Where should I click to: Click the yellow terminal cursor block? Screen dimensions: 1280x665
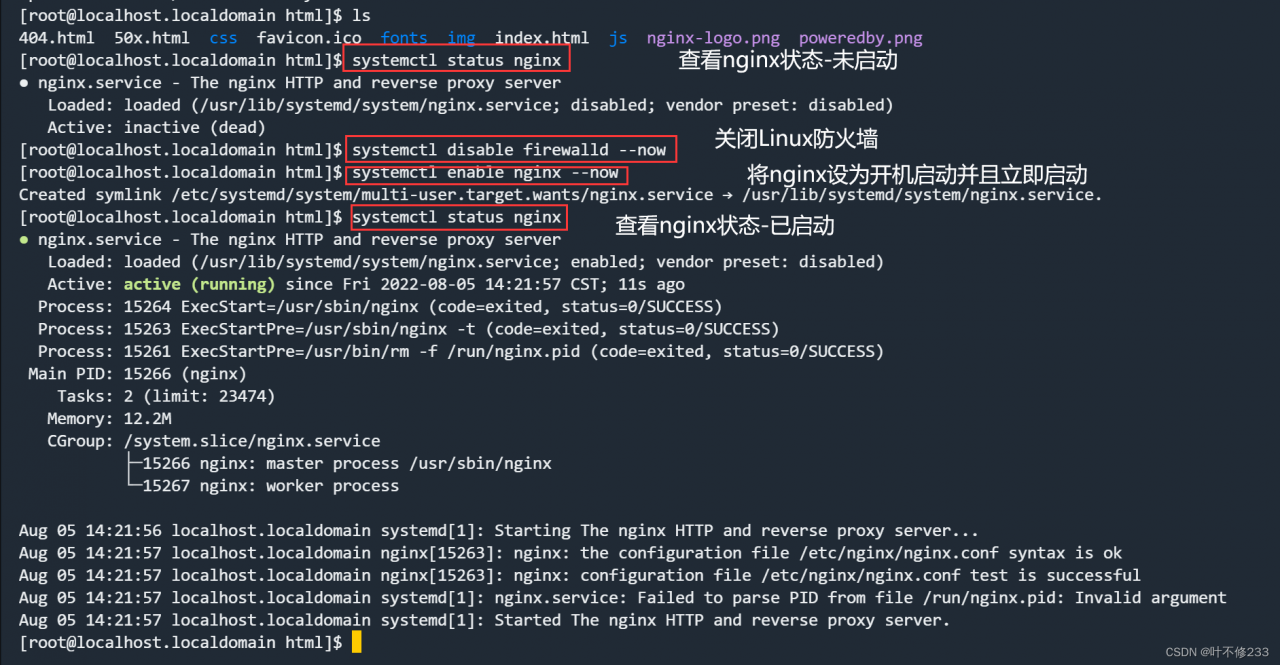[357, 642]
